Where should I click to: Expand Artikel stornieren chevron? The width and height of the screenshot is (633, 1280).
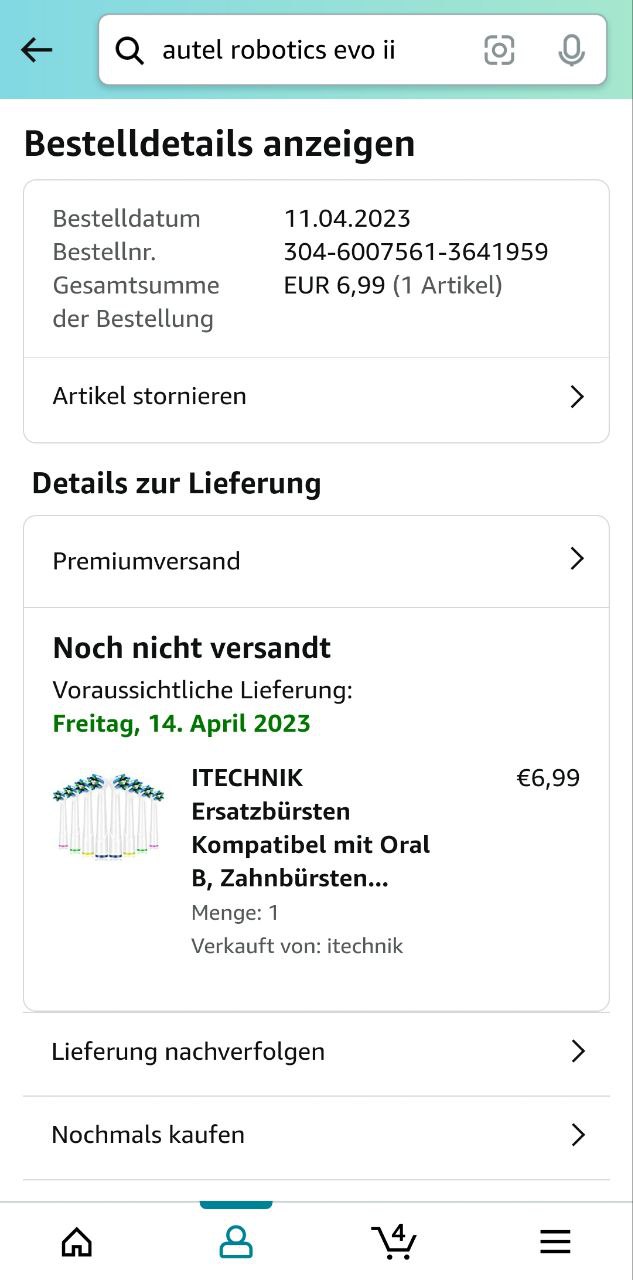point(577,397)
